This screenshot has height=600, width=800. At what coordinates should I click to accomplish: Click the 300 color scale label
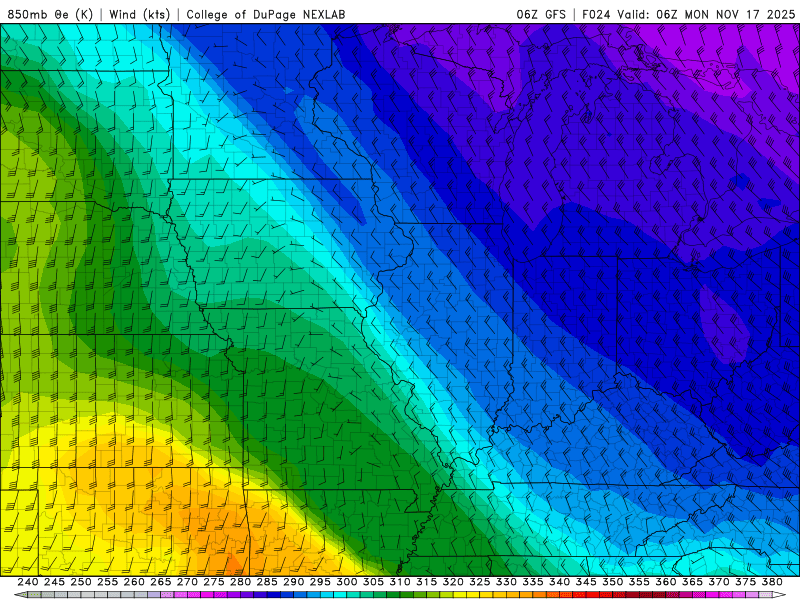pos(346,582)
